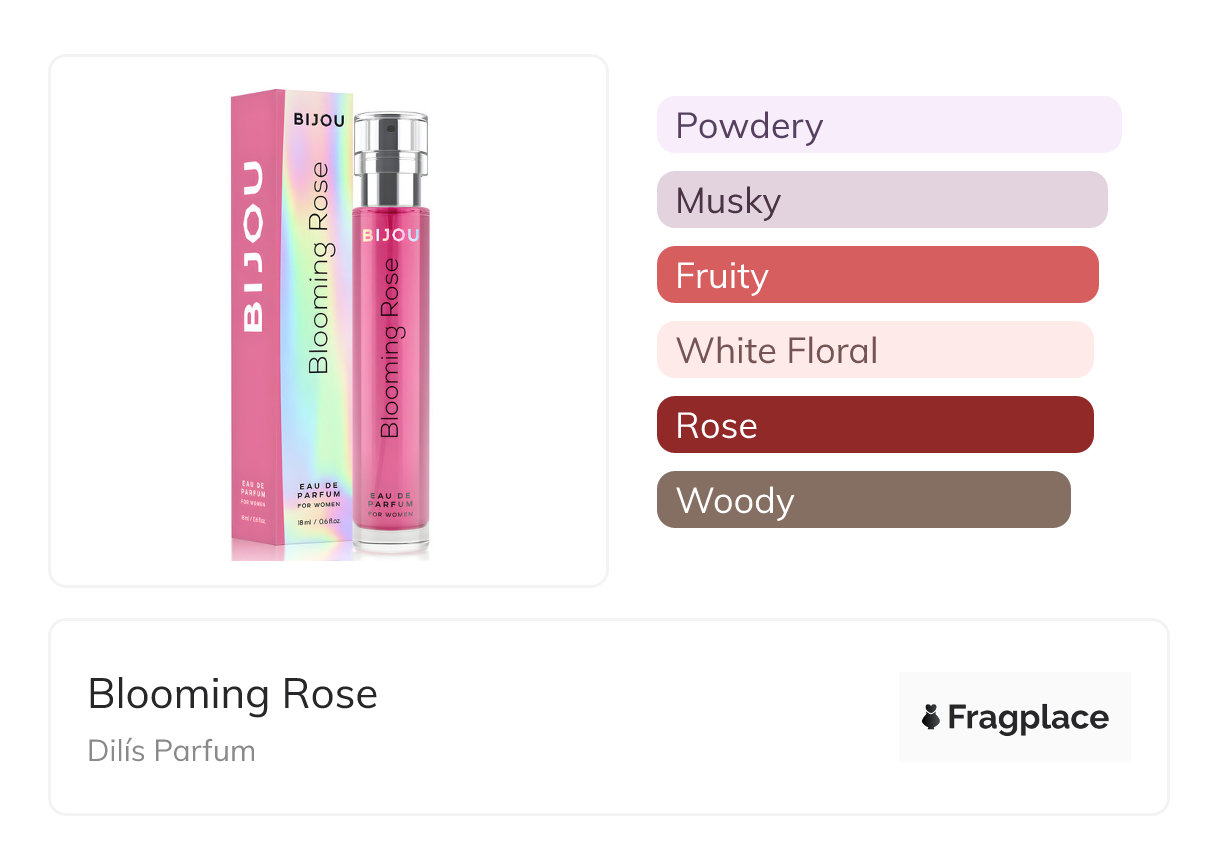The width and height of the screenshot is (1218, 864).
Task: Click 'Blooming Rose' text on the holographic box
Action: tap(319, 268)
